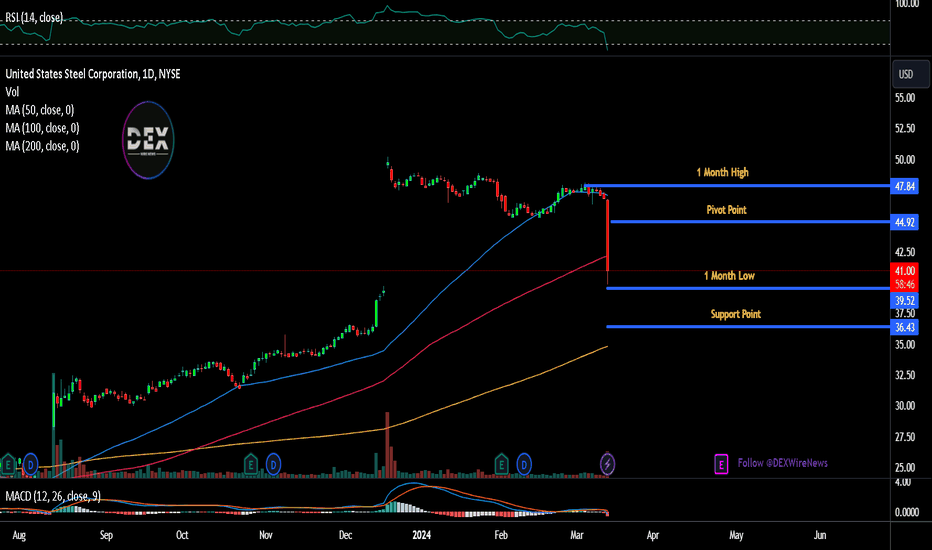This screenshot has width=932, height=550.
Task: Select the RSI (14, close) indicator label
Action: point(33,18)
